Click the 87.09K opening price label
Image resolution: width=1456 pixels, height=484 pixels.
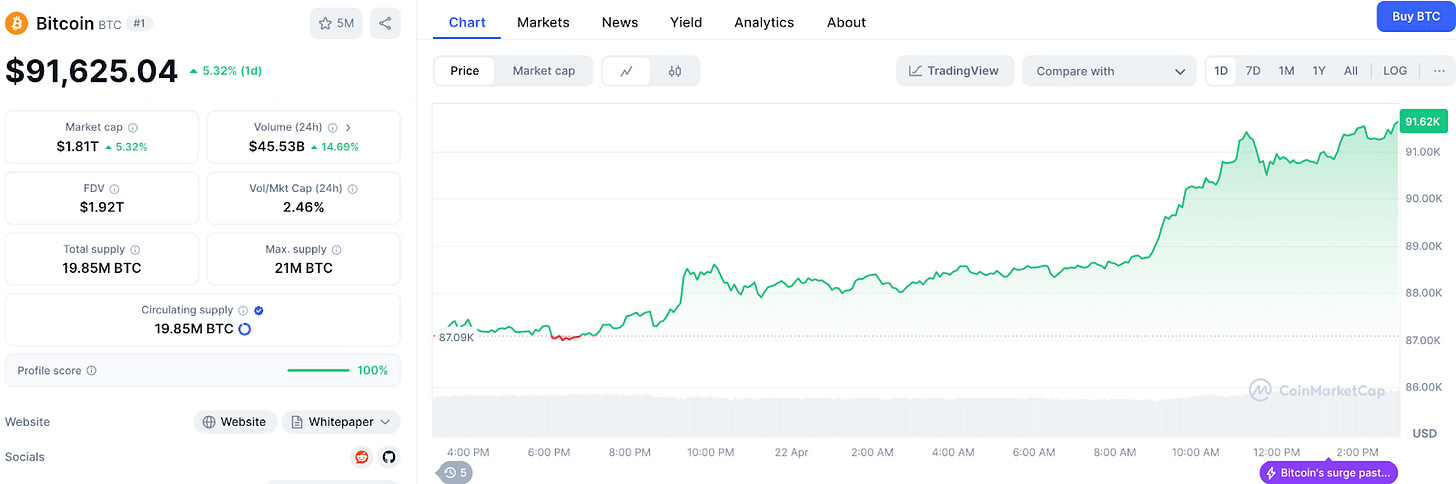click(456, 338)
